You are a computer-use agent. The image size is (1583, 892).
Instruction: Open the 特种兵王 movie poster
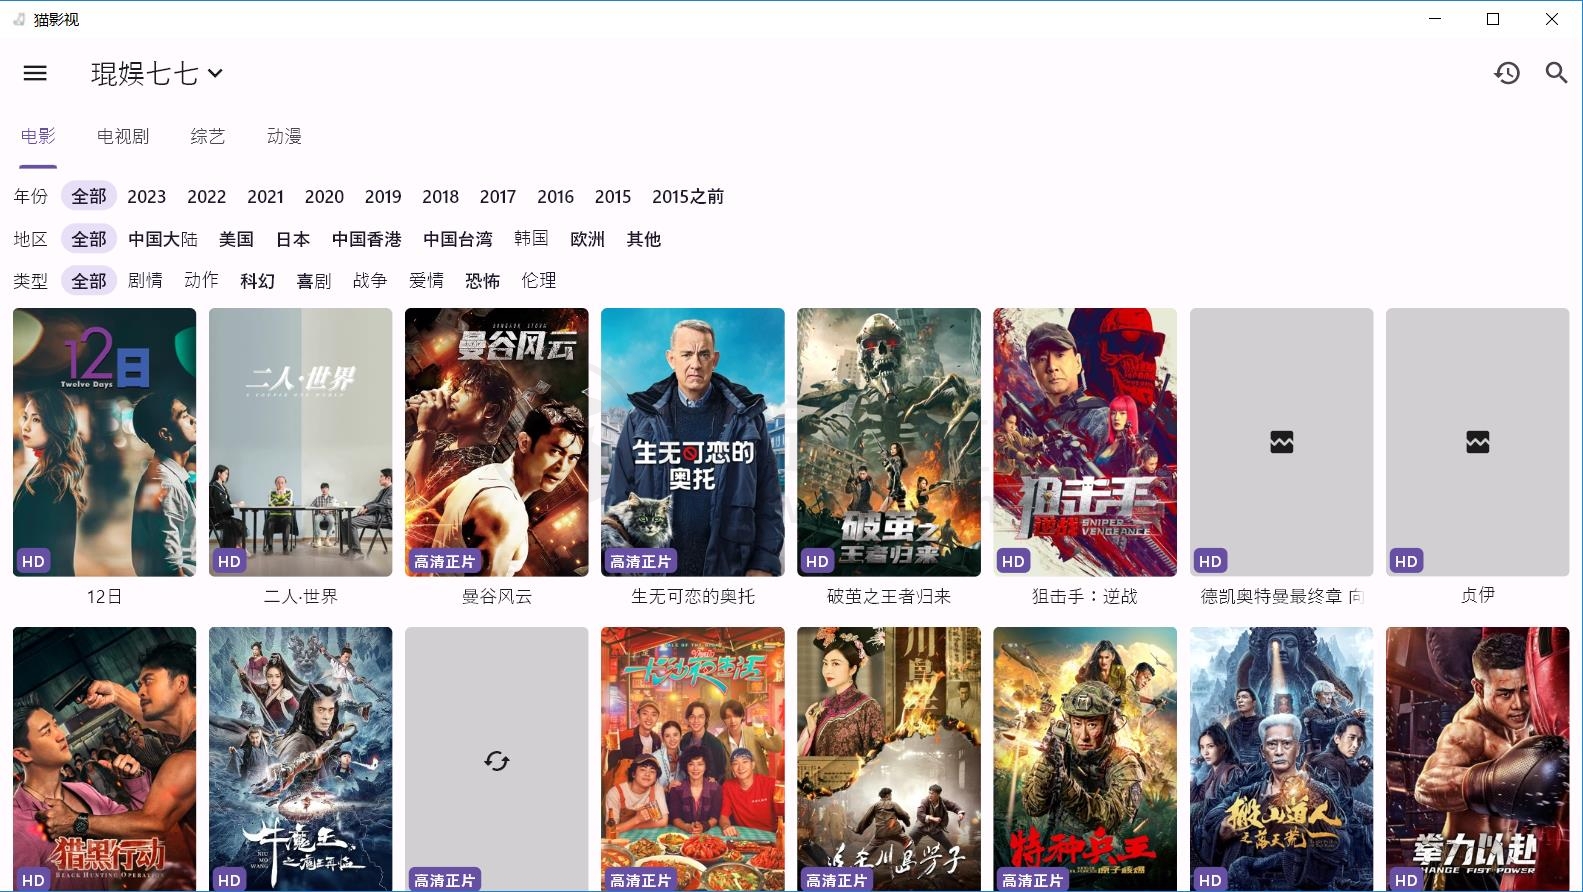[1085, 759]
